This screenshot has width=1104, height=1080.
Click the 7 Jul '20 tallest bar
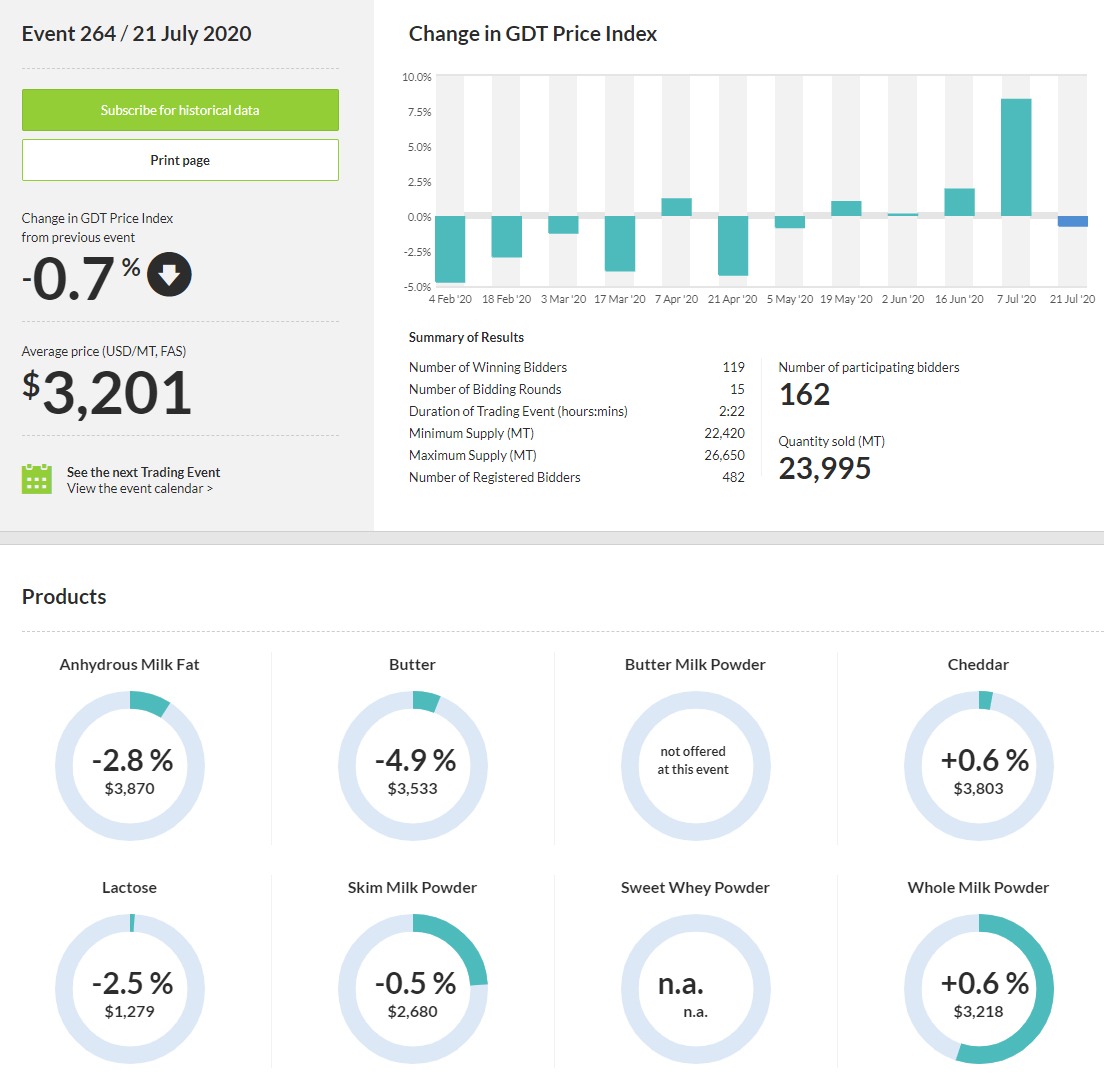[x=1016, y=157]
